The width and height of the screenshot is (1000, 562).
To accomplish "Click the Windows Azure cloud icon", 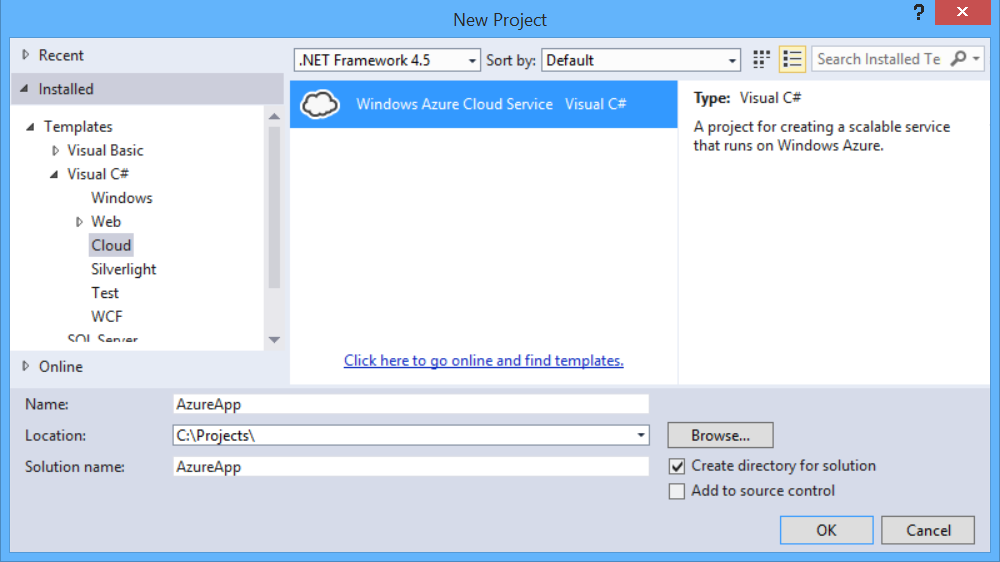I will coord(320,104).
